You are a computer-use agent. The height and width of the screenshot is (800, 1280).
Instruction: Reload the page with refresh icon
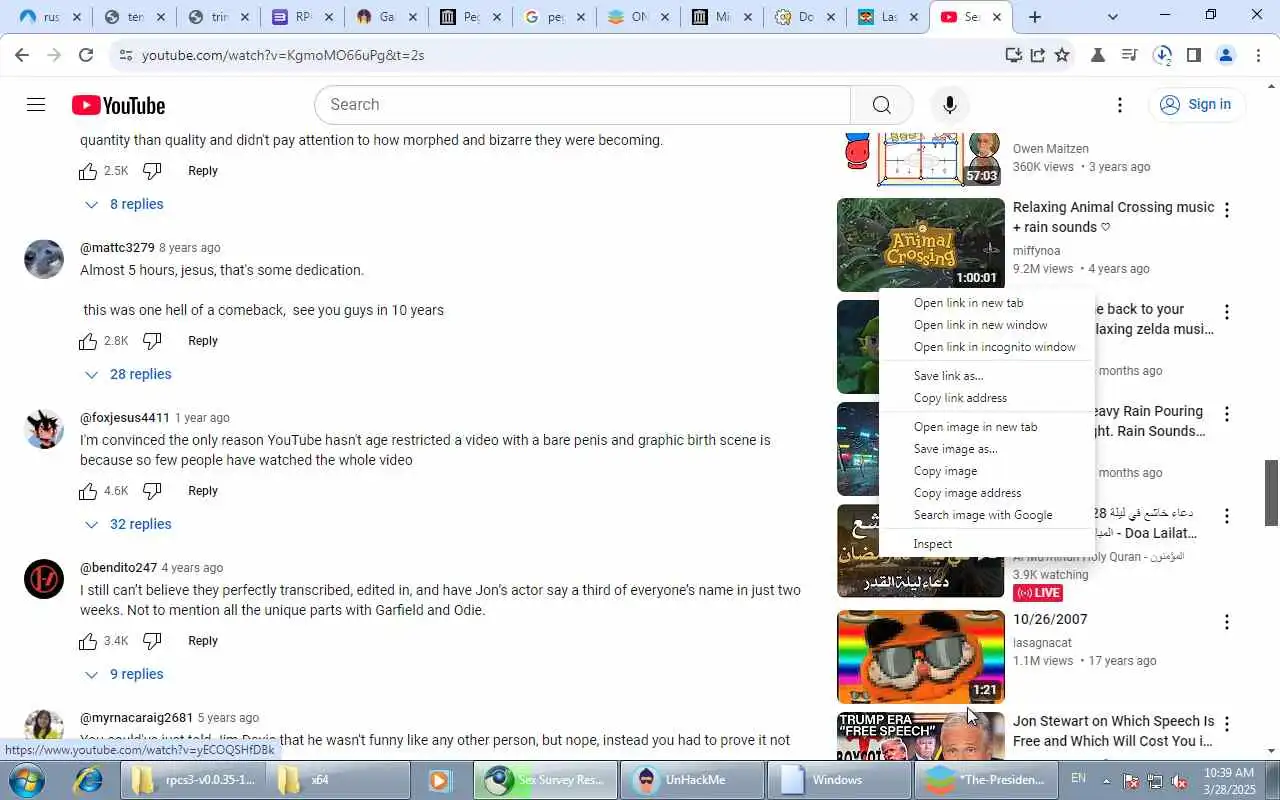[x=86, y=55]
